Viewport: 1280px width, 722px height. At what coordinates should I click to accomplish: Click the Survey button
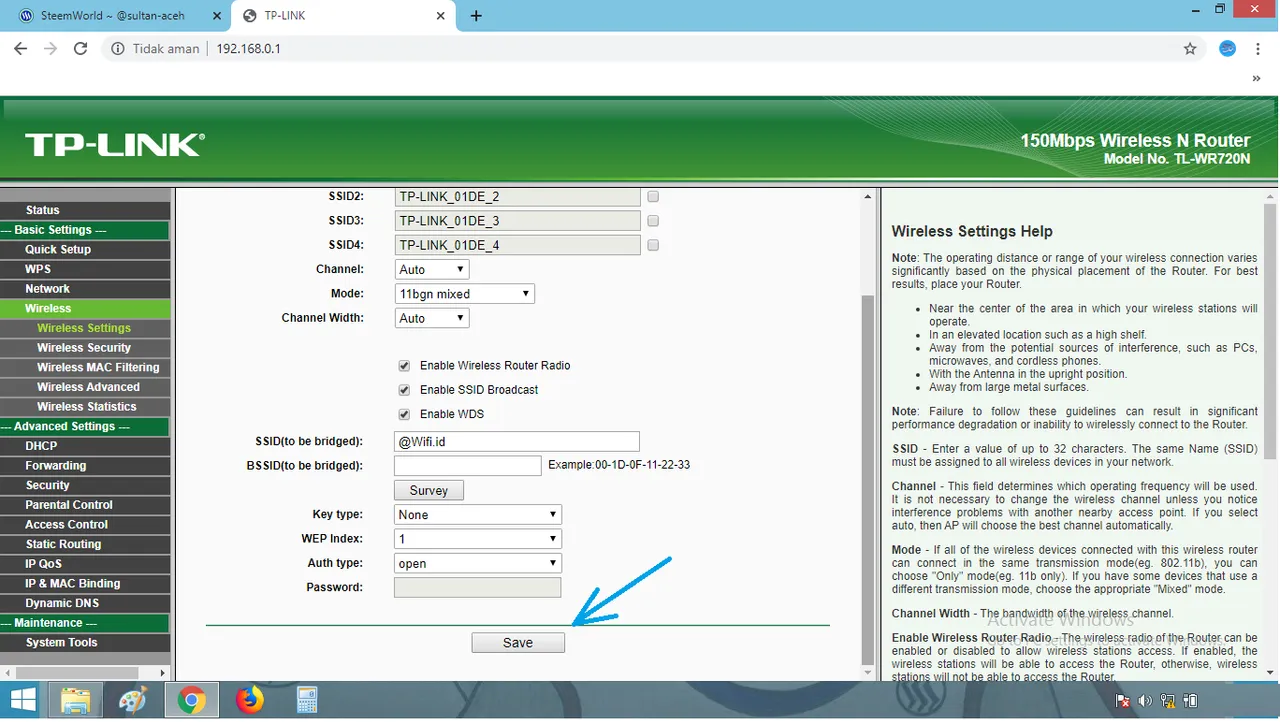click(429, 490)
